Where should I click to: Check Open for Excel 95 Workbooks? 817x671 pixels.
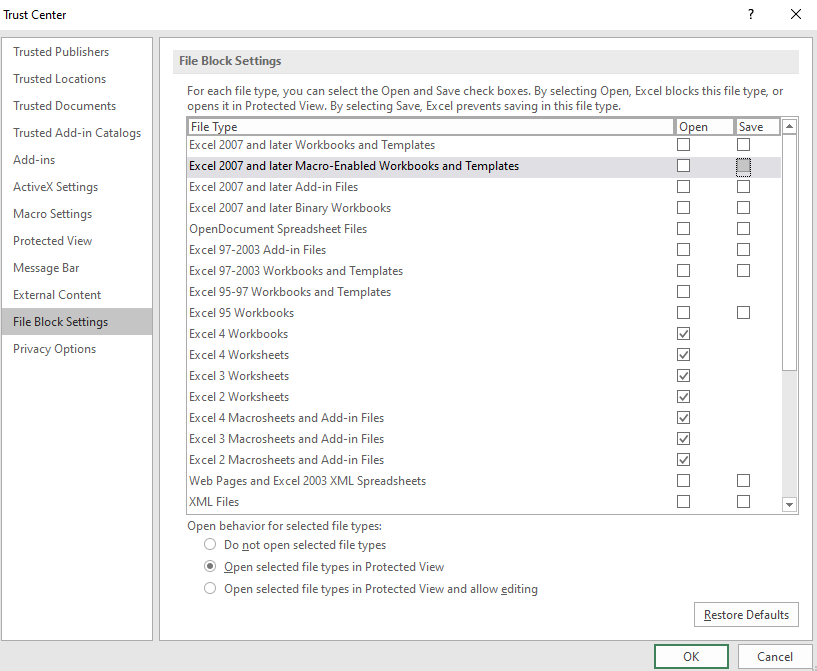(x=683, y=313)
